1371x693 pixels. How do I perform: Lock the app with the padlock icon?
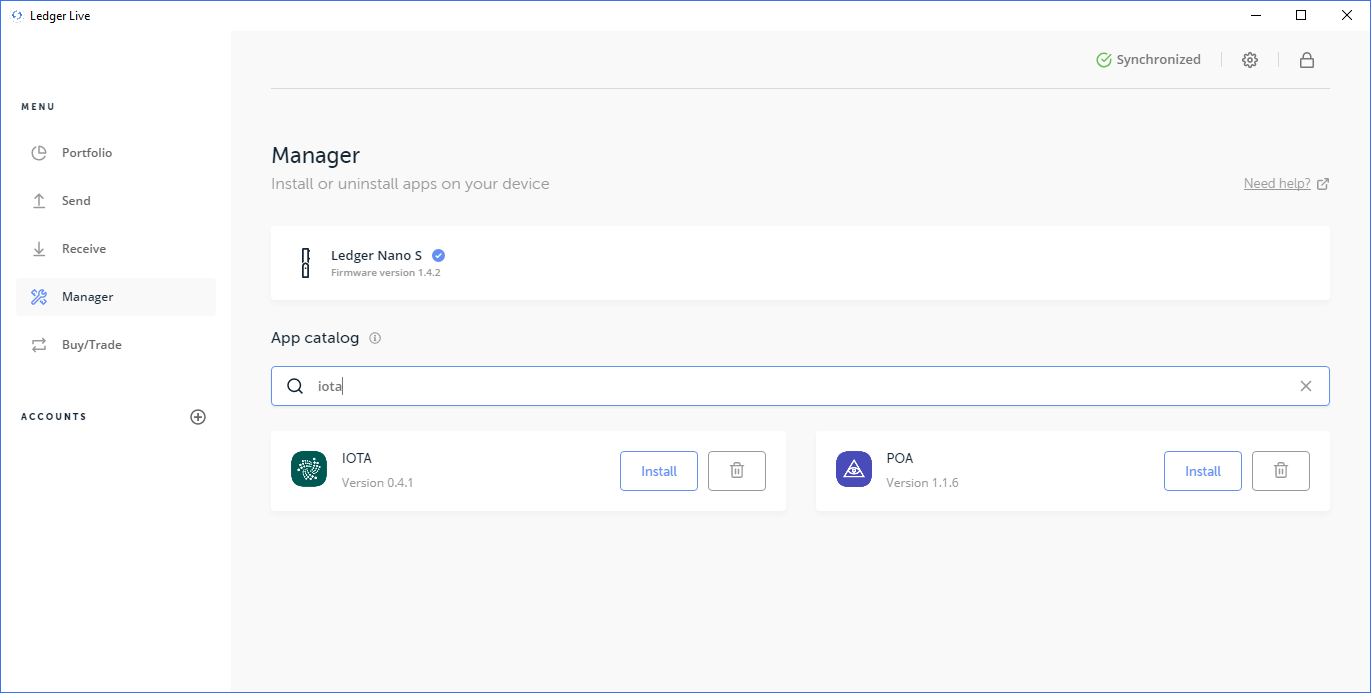(x=1307, y=60)
